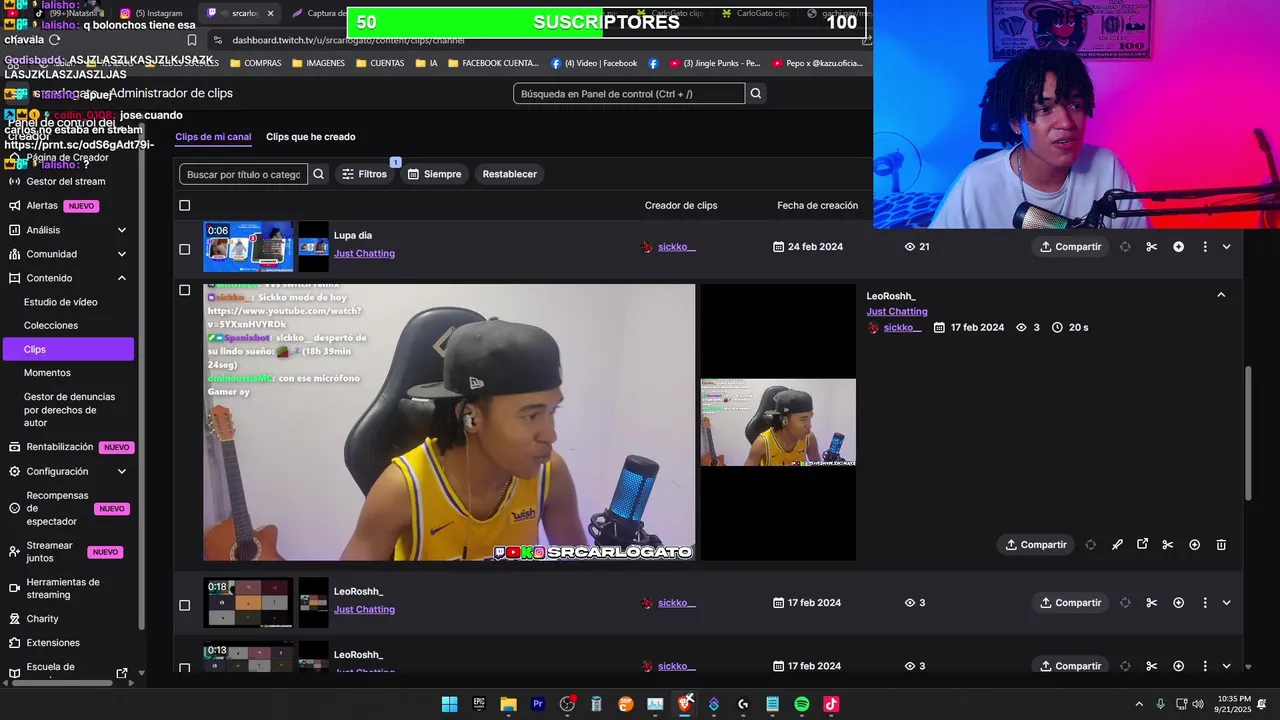Show hidden system tray icons chevron
This screenshot has width=1280, height=720.
coord(1138,704)
